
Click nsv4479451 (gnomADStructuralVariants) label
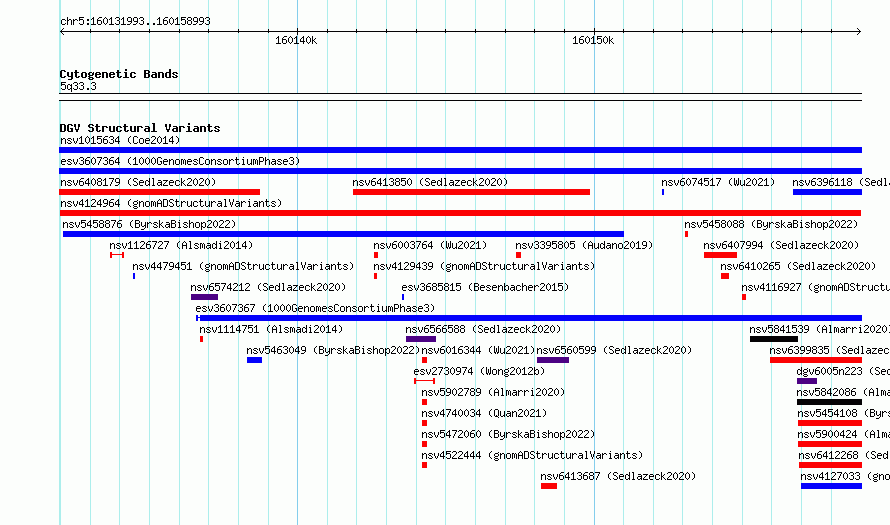243,266
